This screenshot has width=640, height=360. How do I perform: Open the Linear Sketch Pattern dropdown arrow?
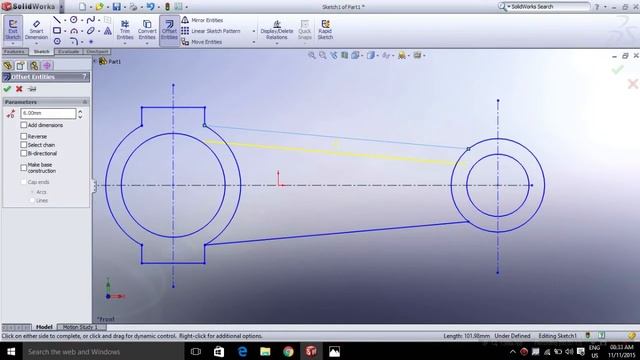tap(254, 31)
